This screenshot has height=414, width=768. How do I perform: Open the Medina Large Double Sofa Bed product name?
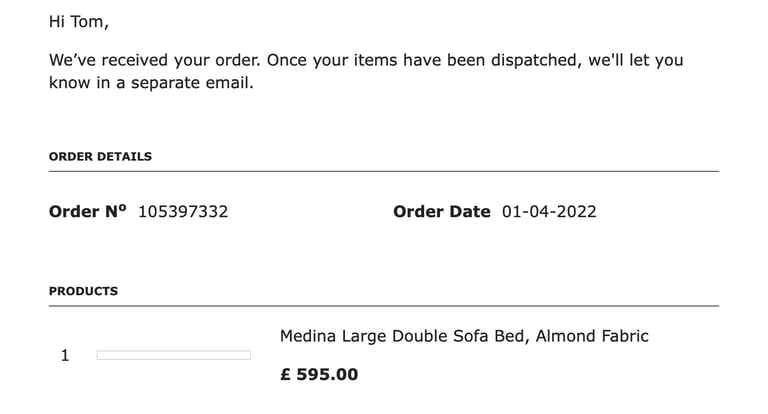464,337
